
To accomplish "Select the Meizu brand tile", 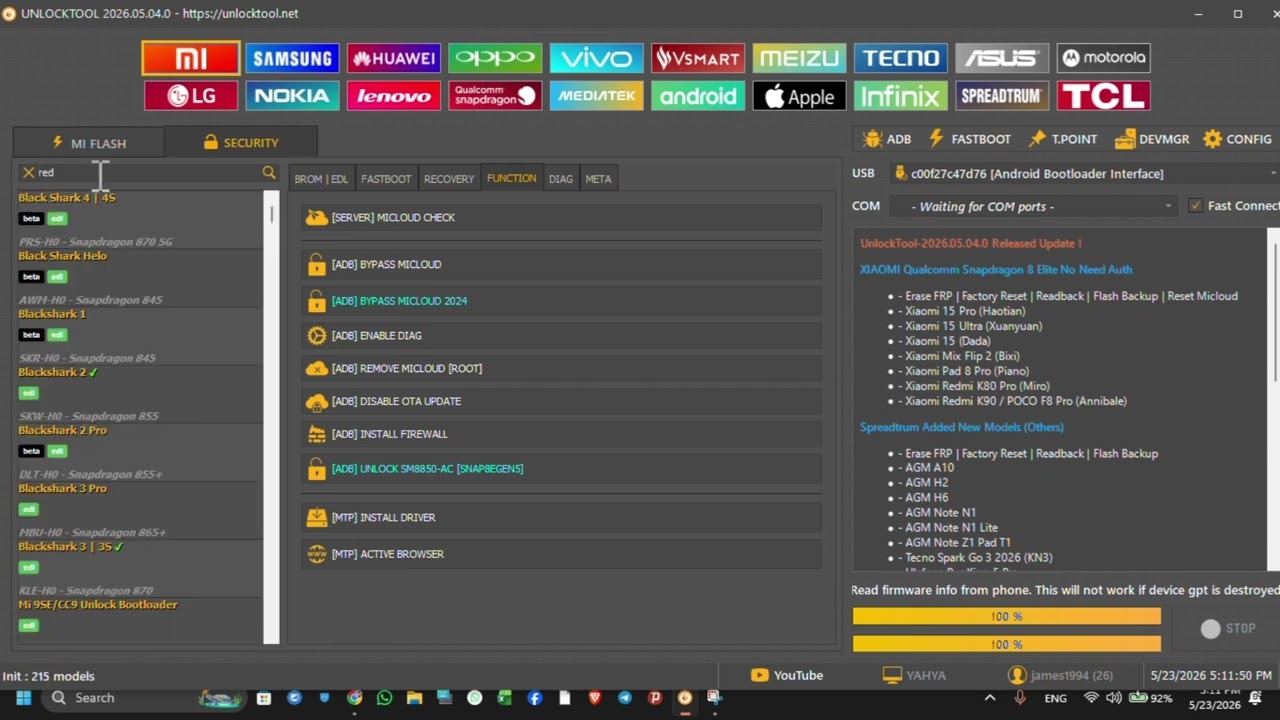I will pyautogui.click(x=799, y=58).
